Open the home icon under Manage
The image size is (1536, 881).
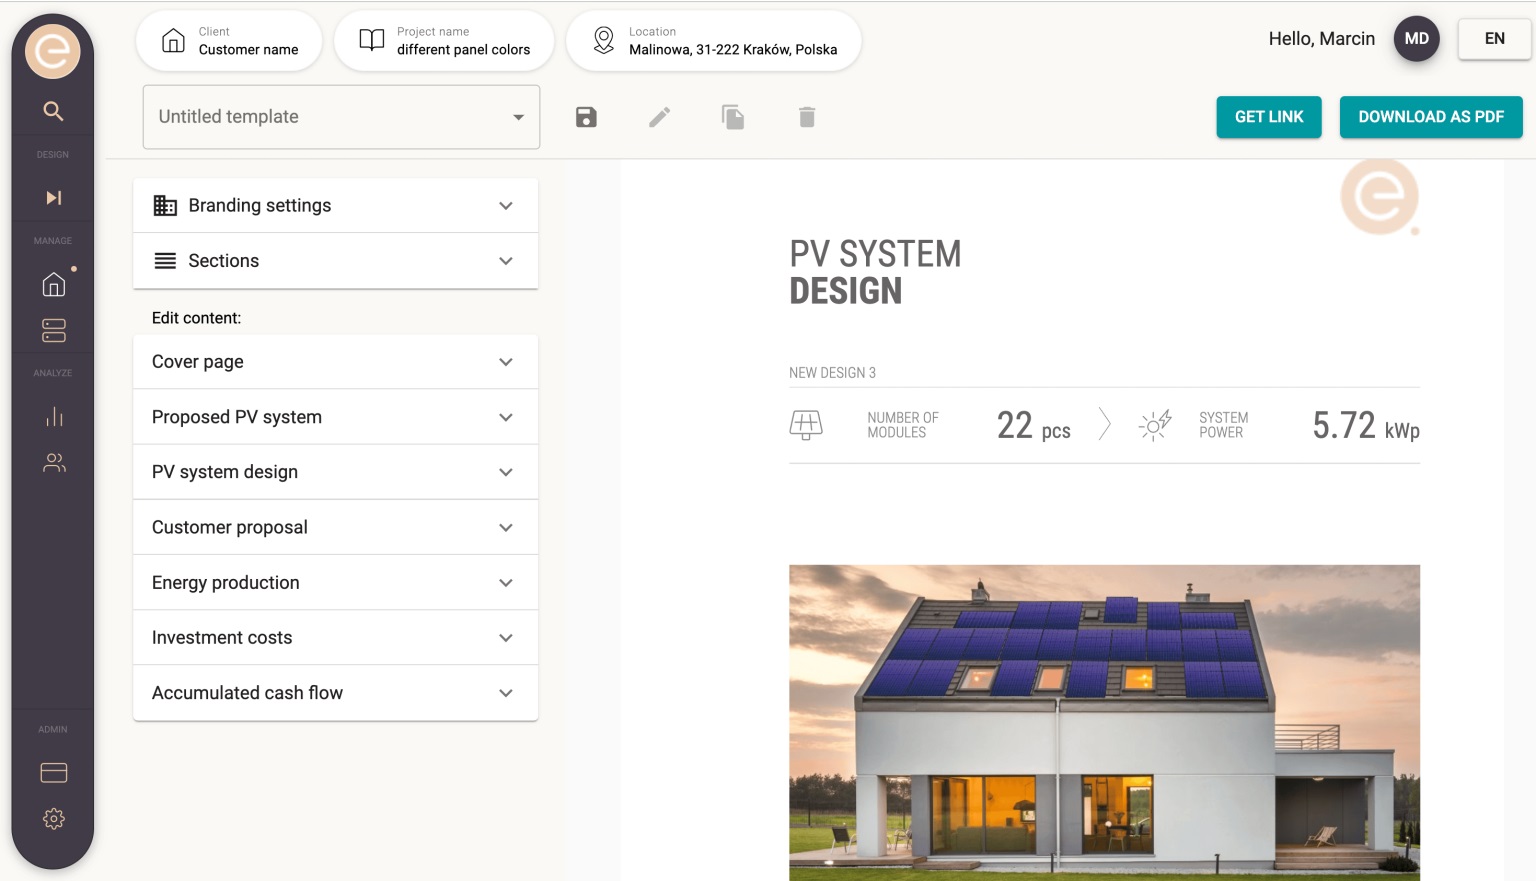coord(54,284)
